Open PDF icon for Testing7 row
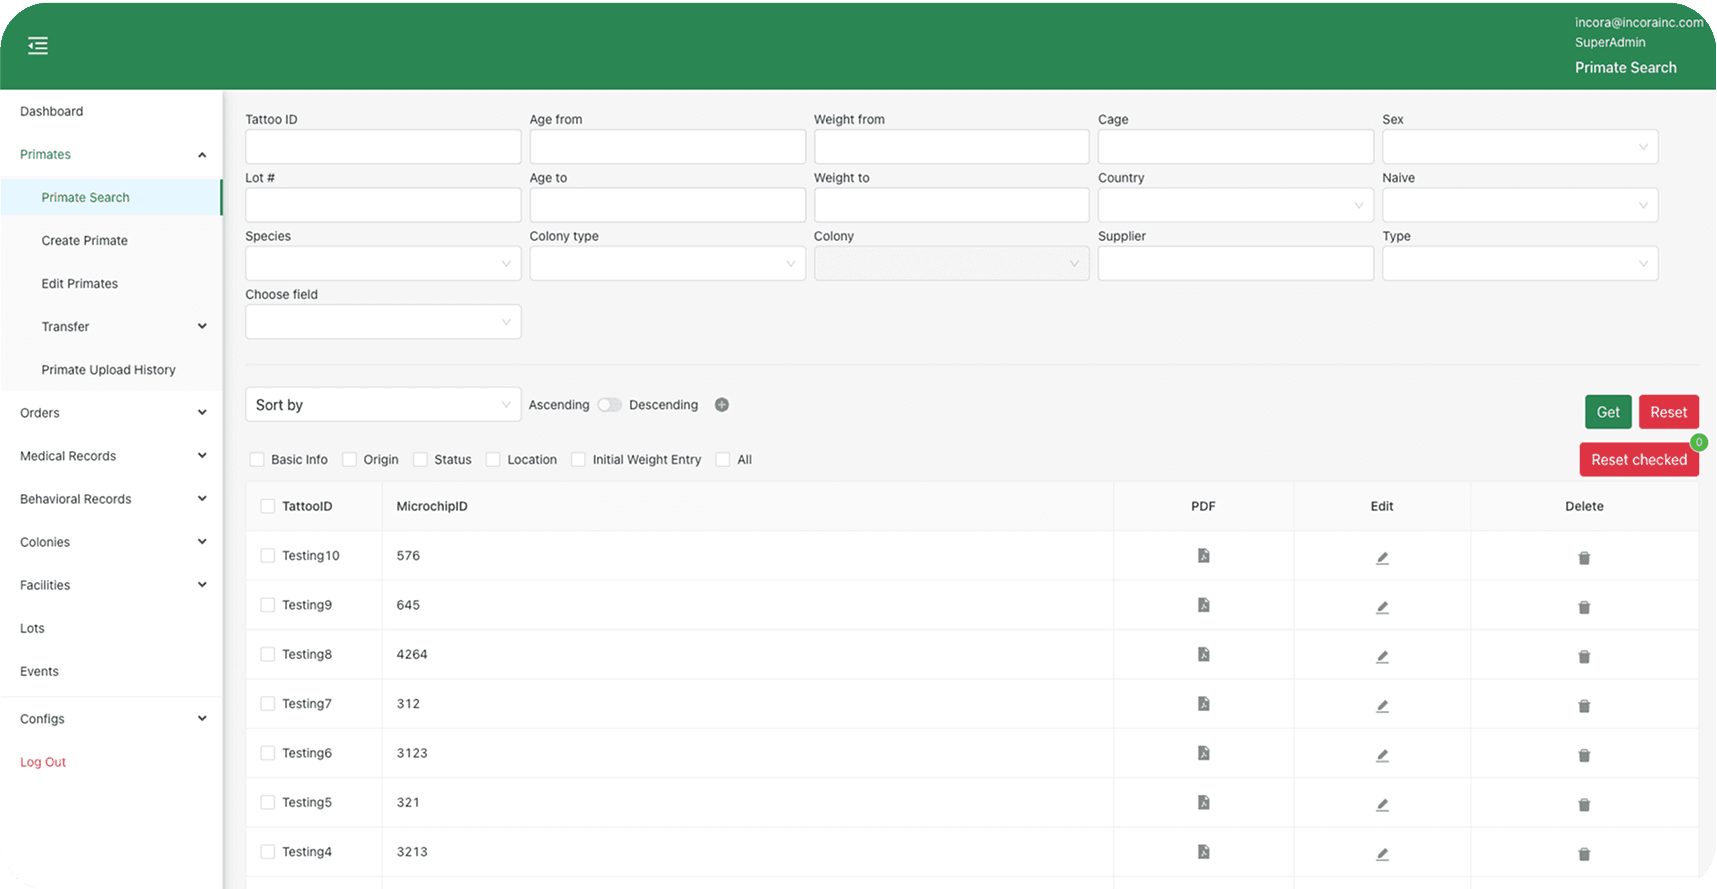The width and height of the screenshot is (1717, 889). tap(1203, 704)
